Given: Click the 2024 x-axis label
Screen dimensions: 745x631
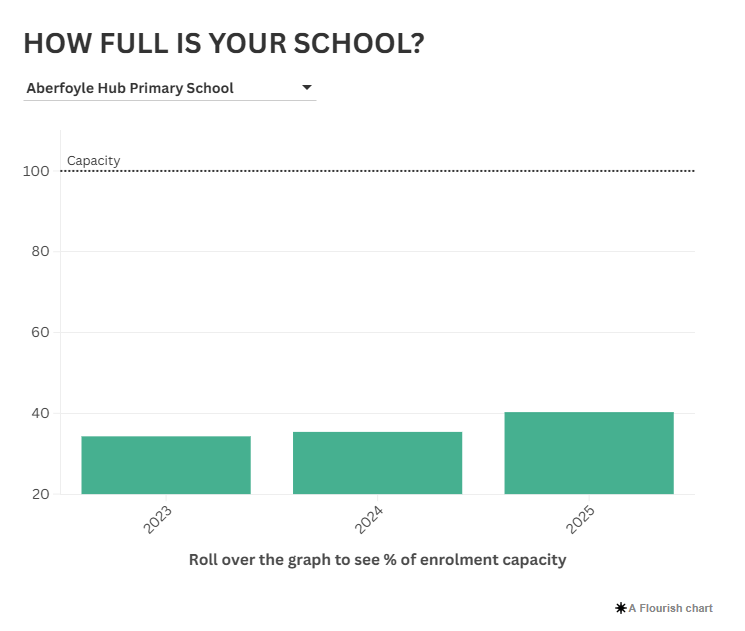Looking at the screenshot, I should (x=369, y=519).
